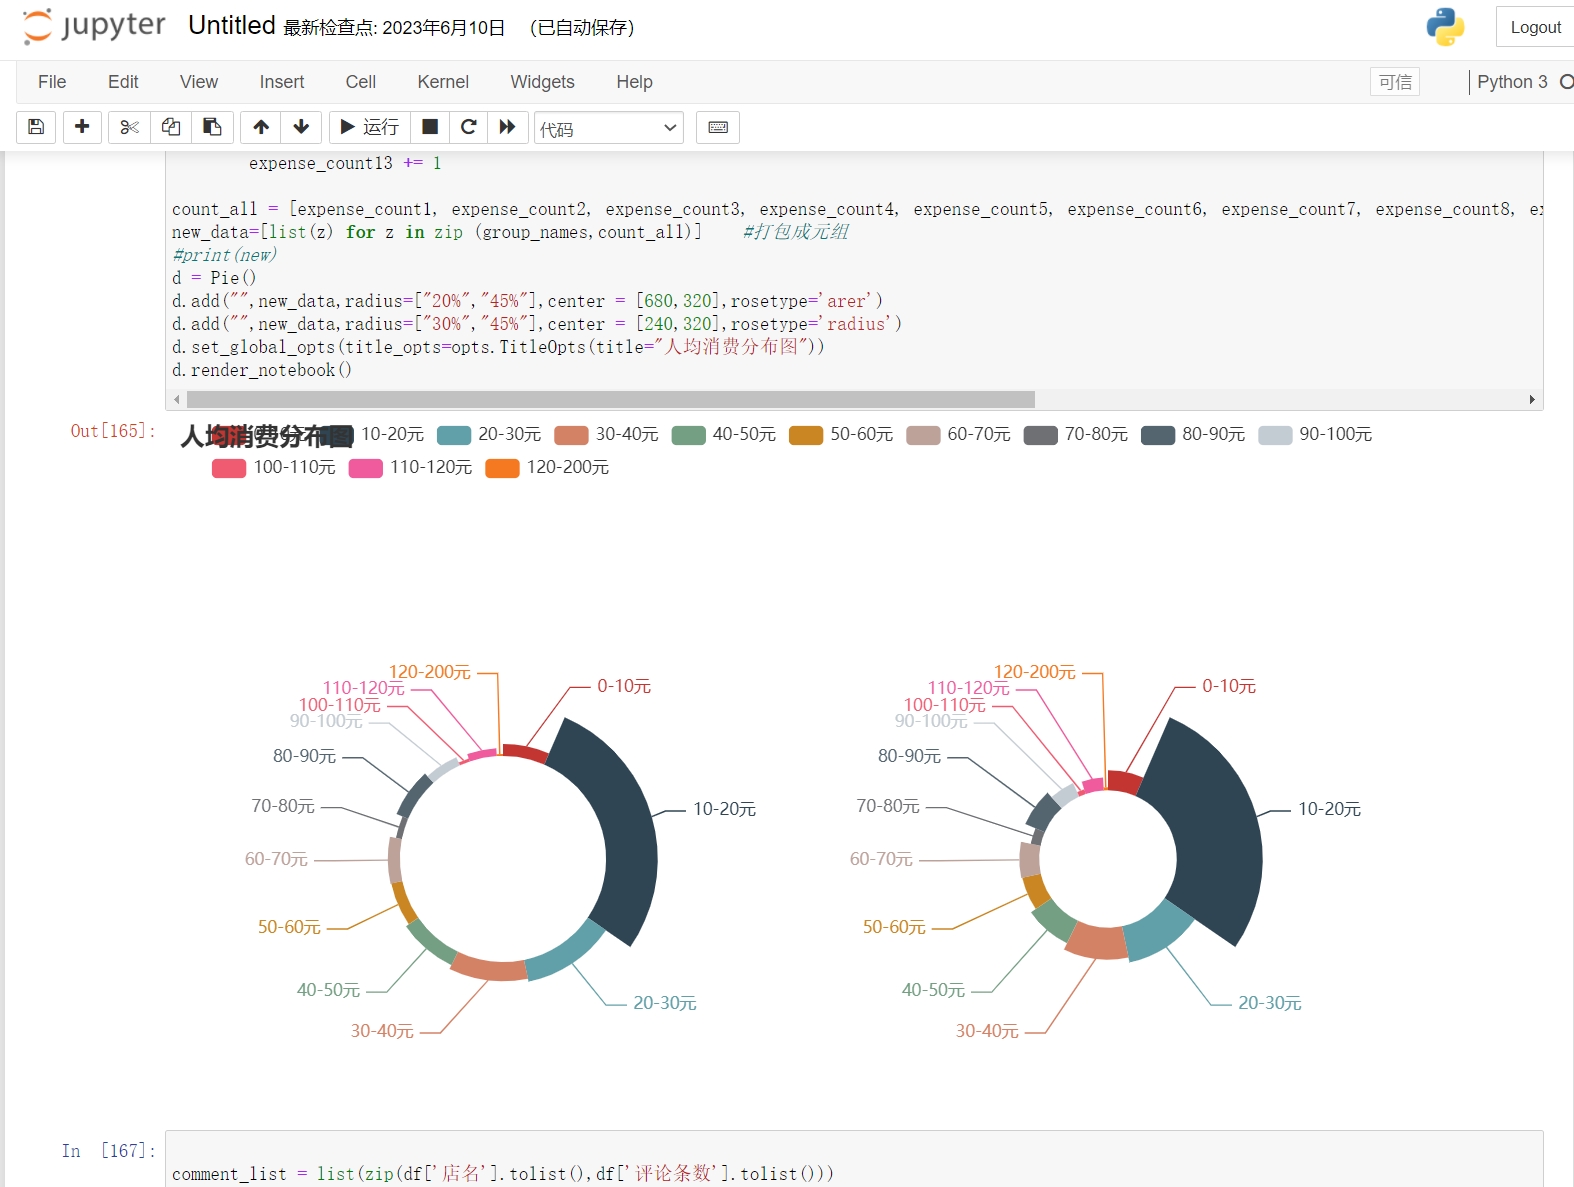This screenshot has height=1187, width=1574.
Task: Click the Python logo icon
Action: tap(1445, 27)
